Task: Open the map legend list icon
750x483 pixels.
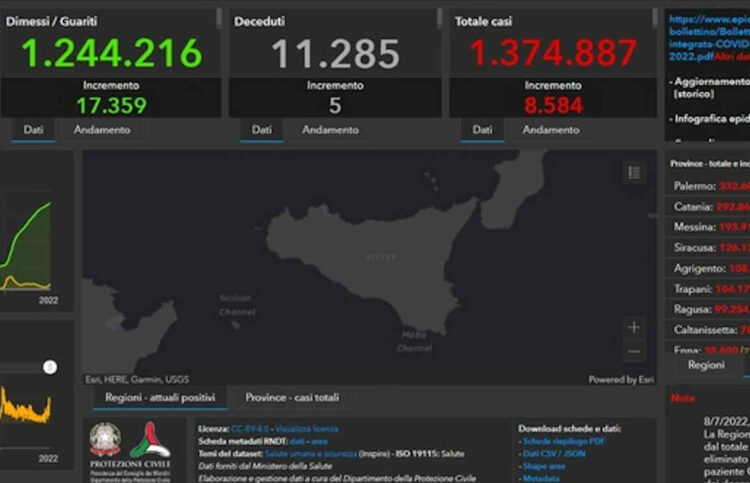Action: click(x=634, y=173)
